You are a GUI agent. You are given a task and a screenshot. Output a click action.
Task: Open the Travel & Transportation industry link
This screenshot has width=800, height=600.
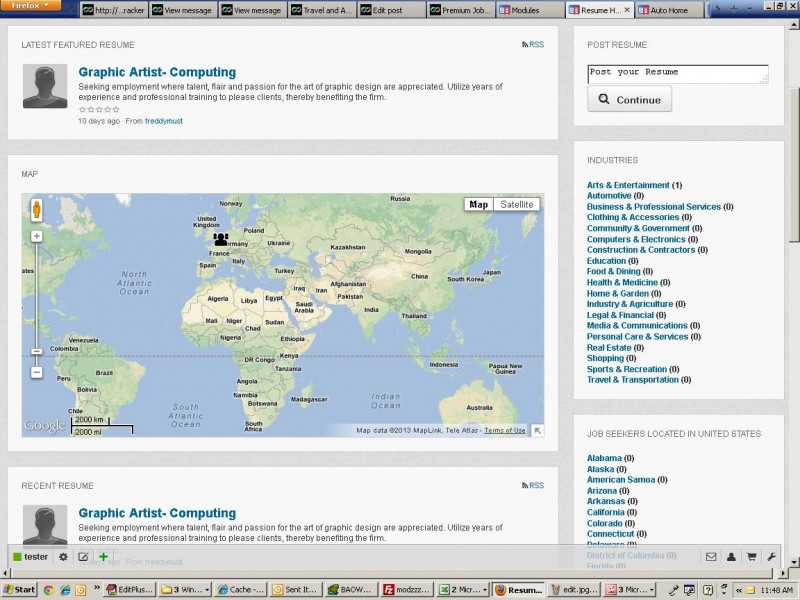point(633,380)
